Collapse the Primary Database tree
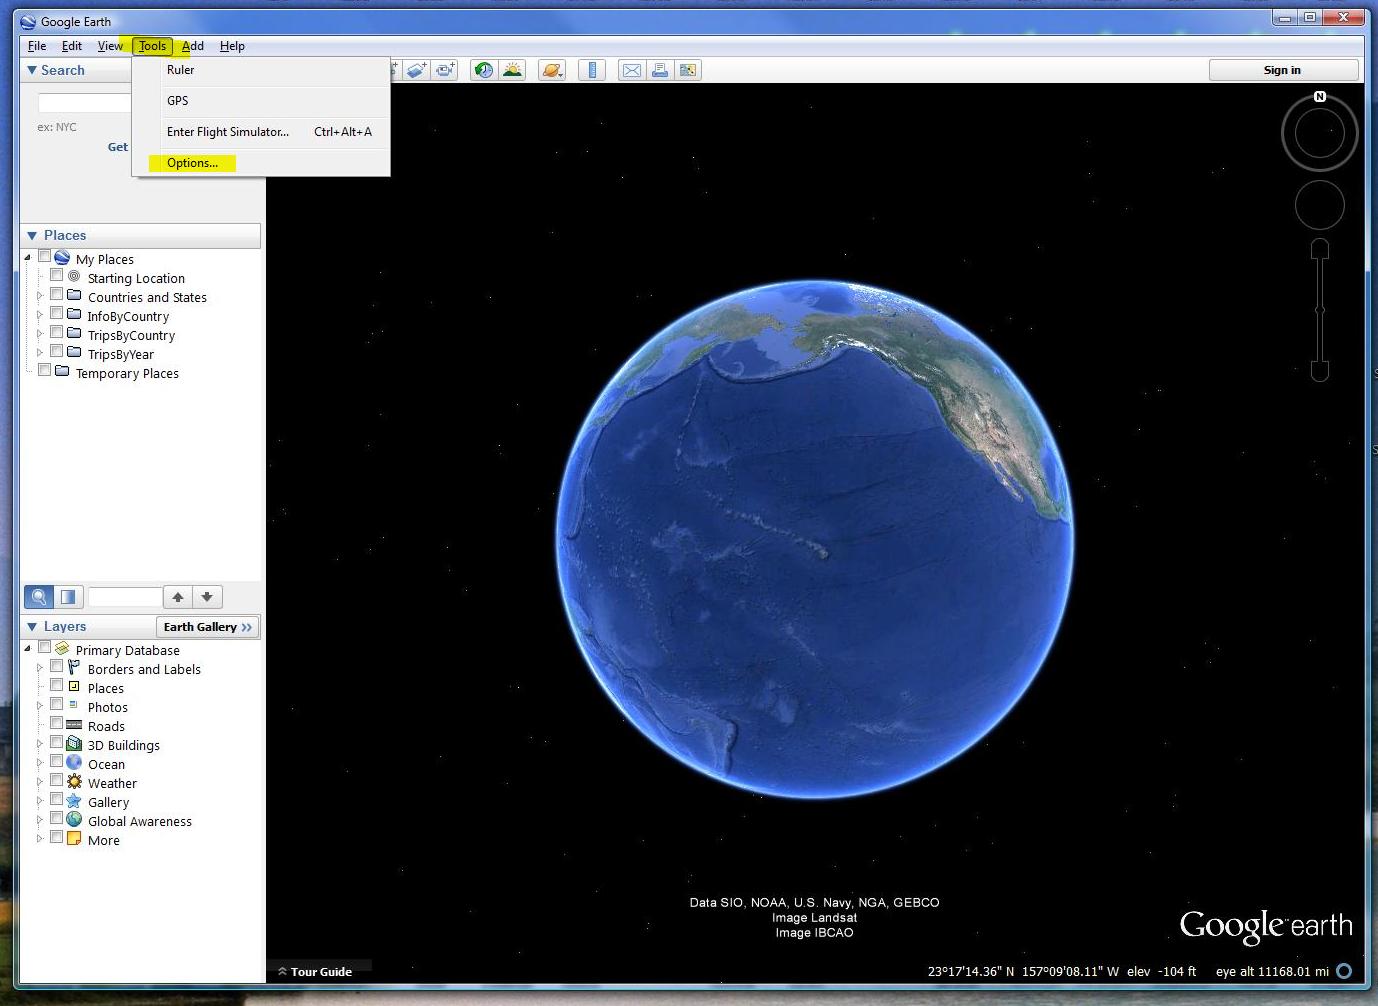Viewport: 1378px width, 1006px height. coord(28,649)
